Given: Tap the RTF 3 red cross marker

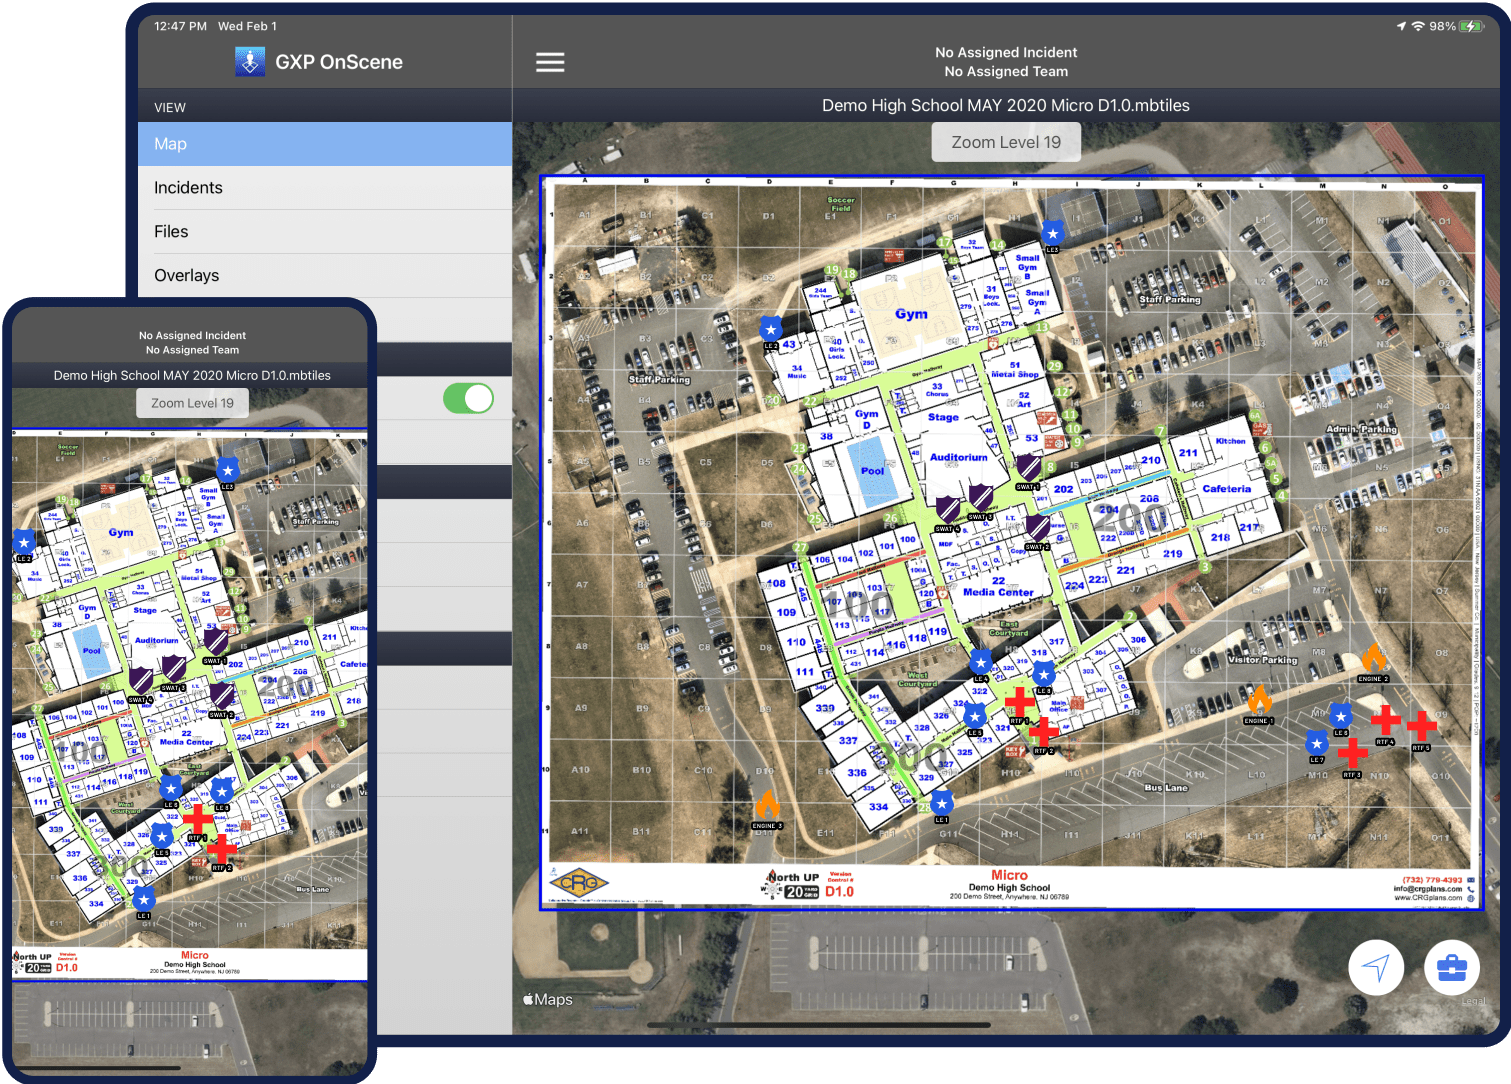Looking at the screenshot, I should (1352, 753).
